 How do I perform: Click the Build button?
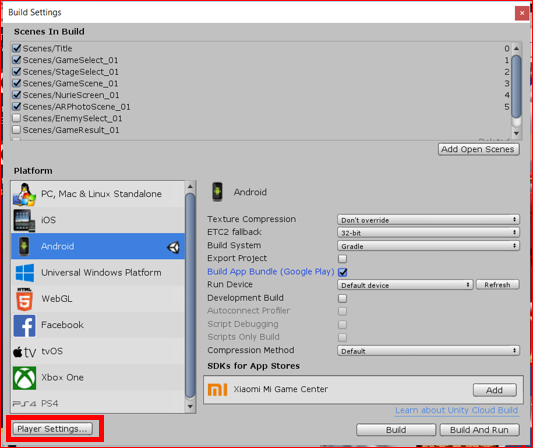[396, 430]
